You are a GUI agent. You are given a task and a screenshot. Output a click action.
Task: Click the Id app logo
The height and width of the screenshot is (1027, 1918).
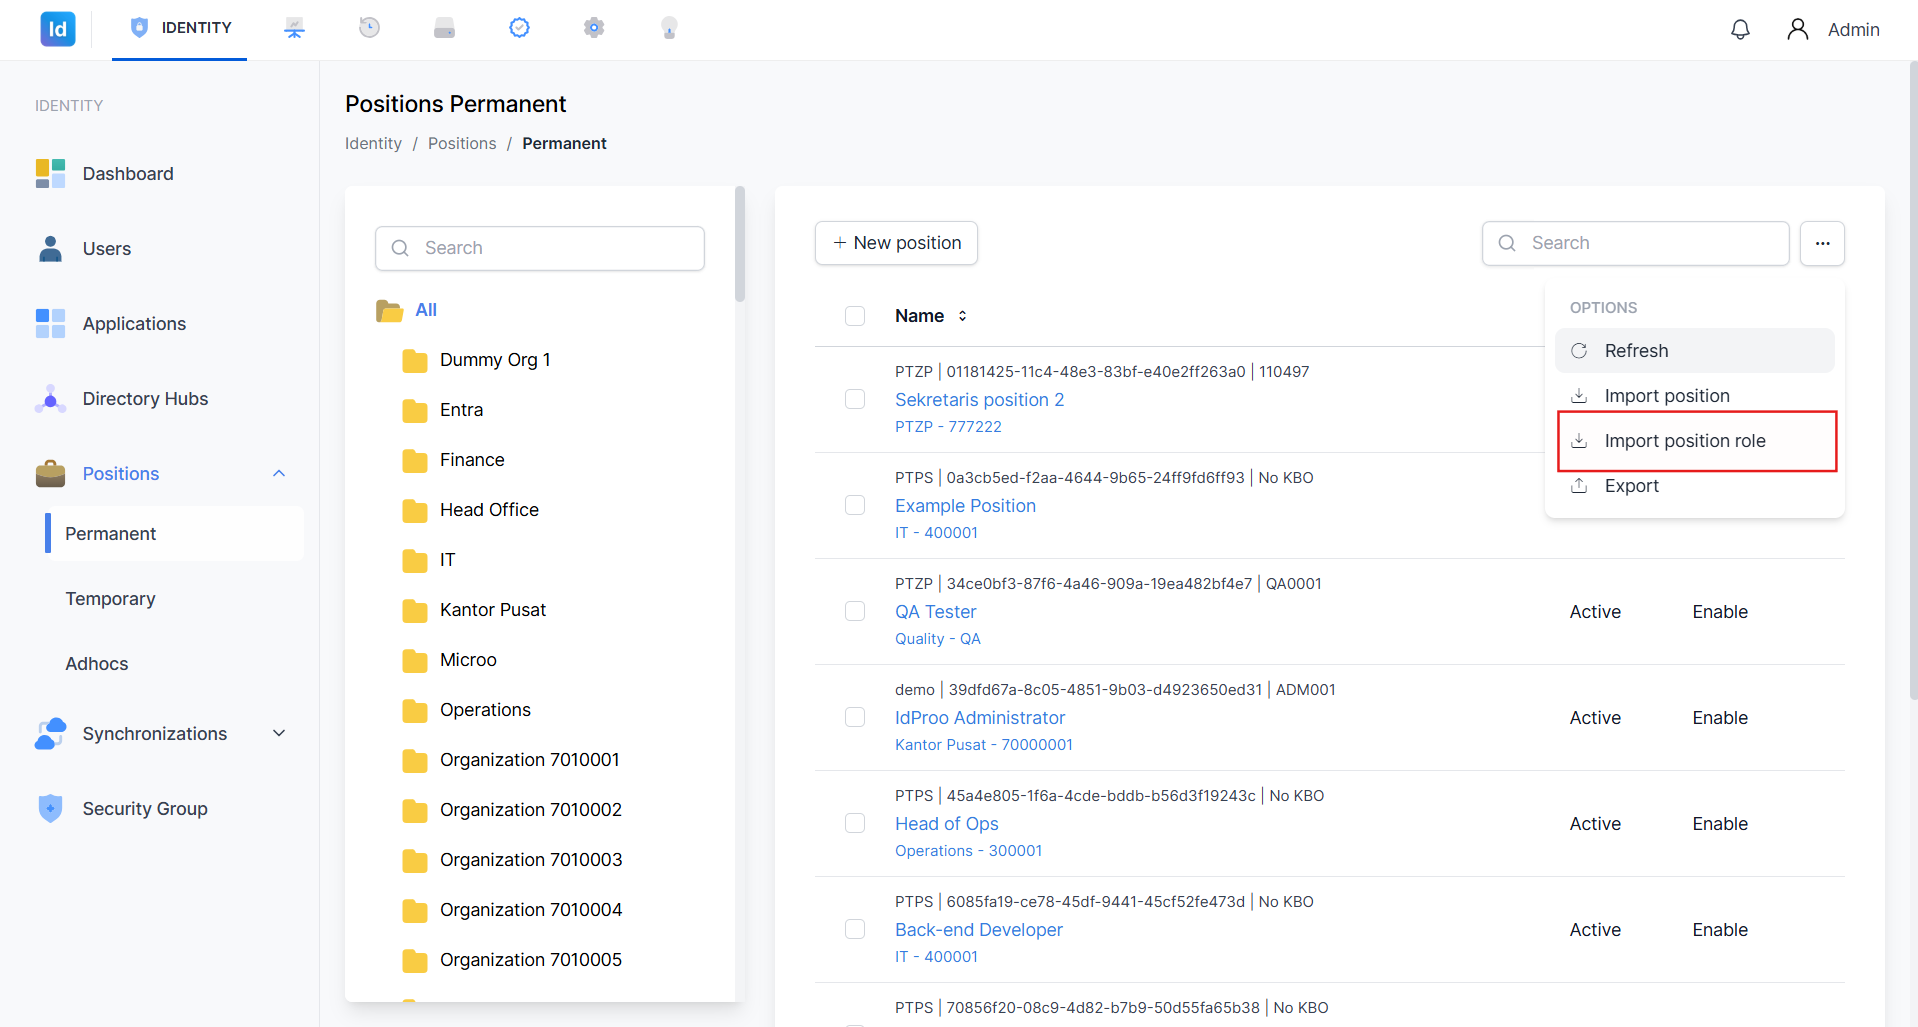58,29
